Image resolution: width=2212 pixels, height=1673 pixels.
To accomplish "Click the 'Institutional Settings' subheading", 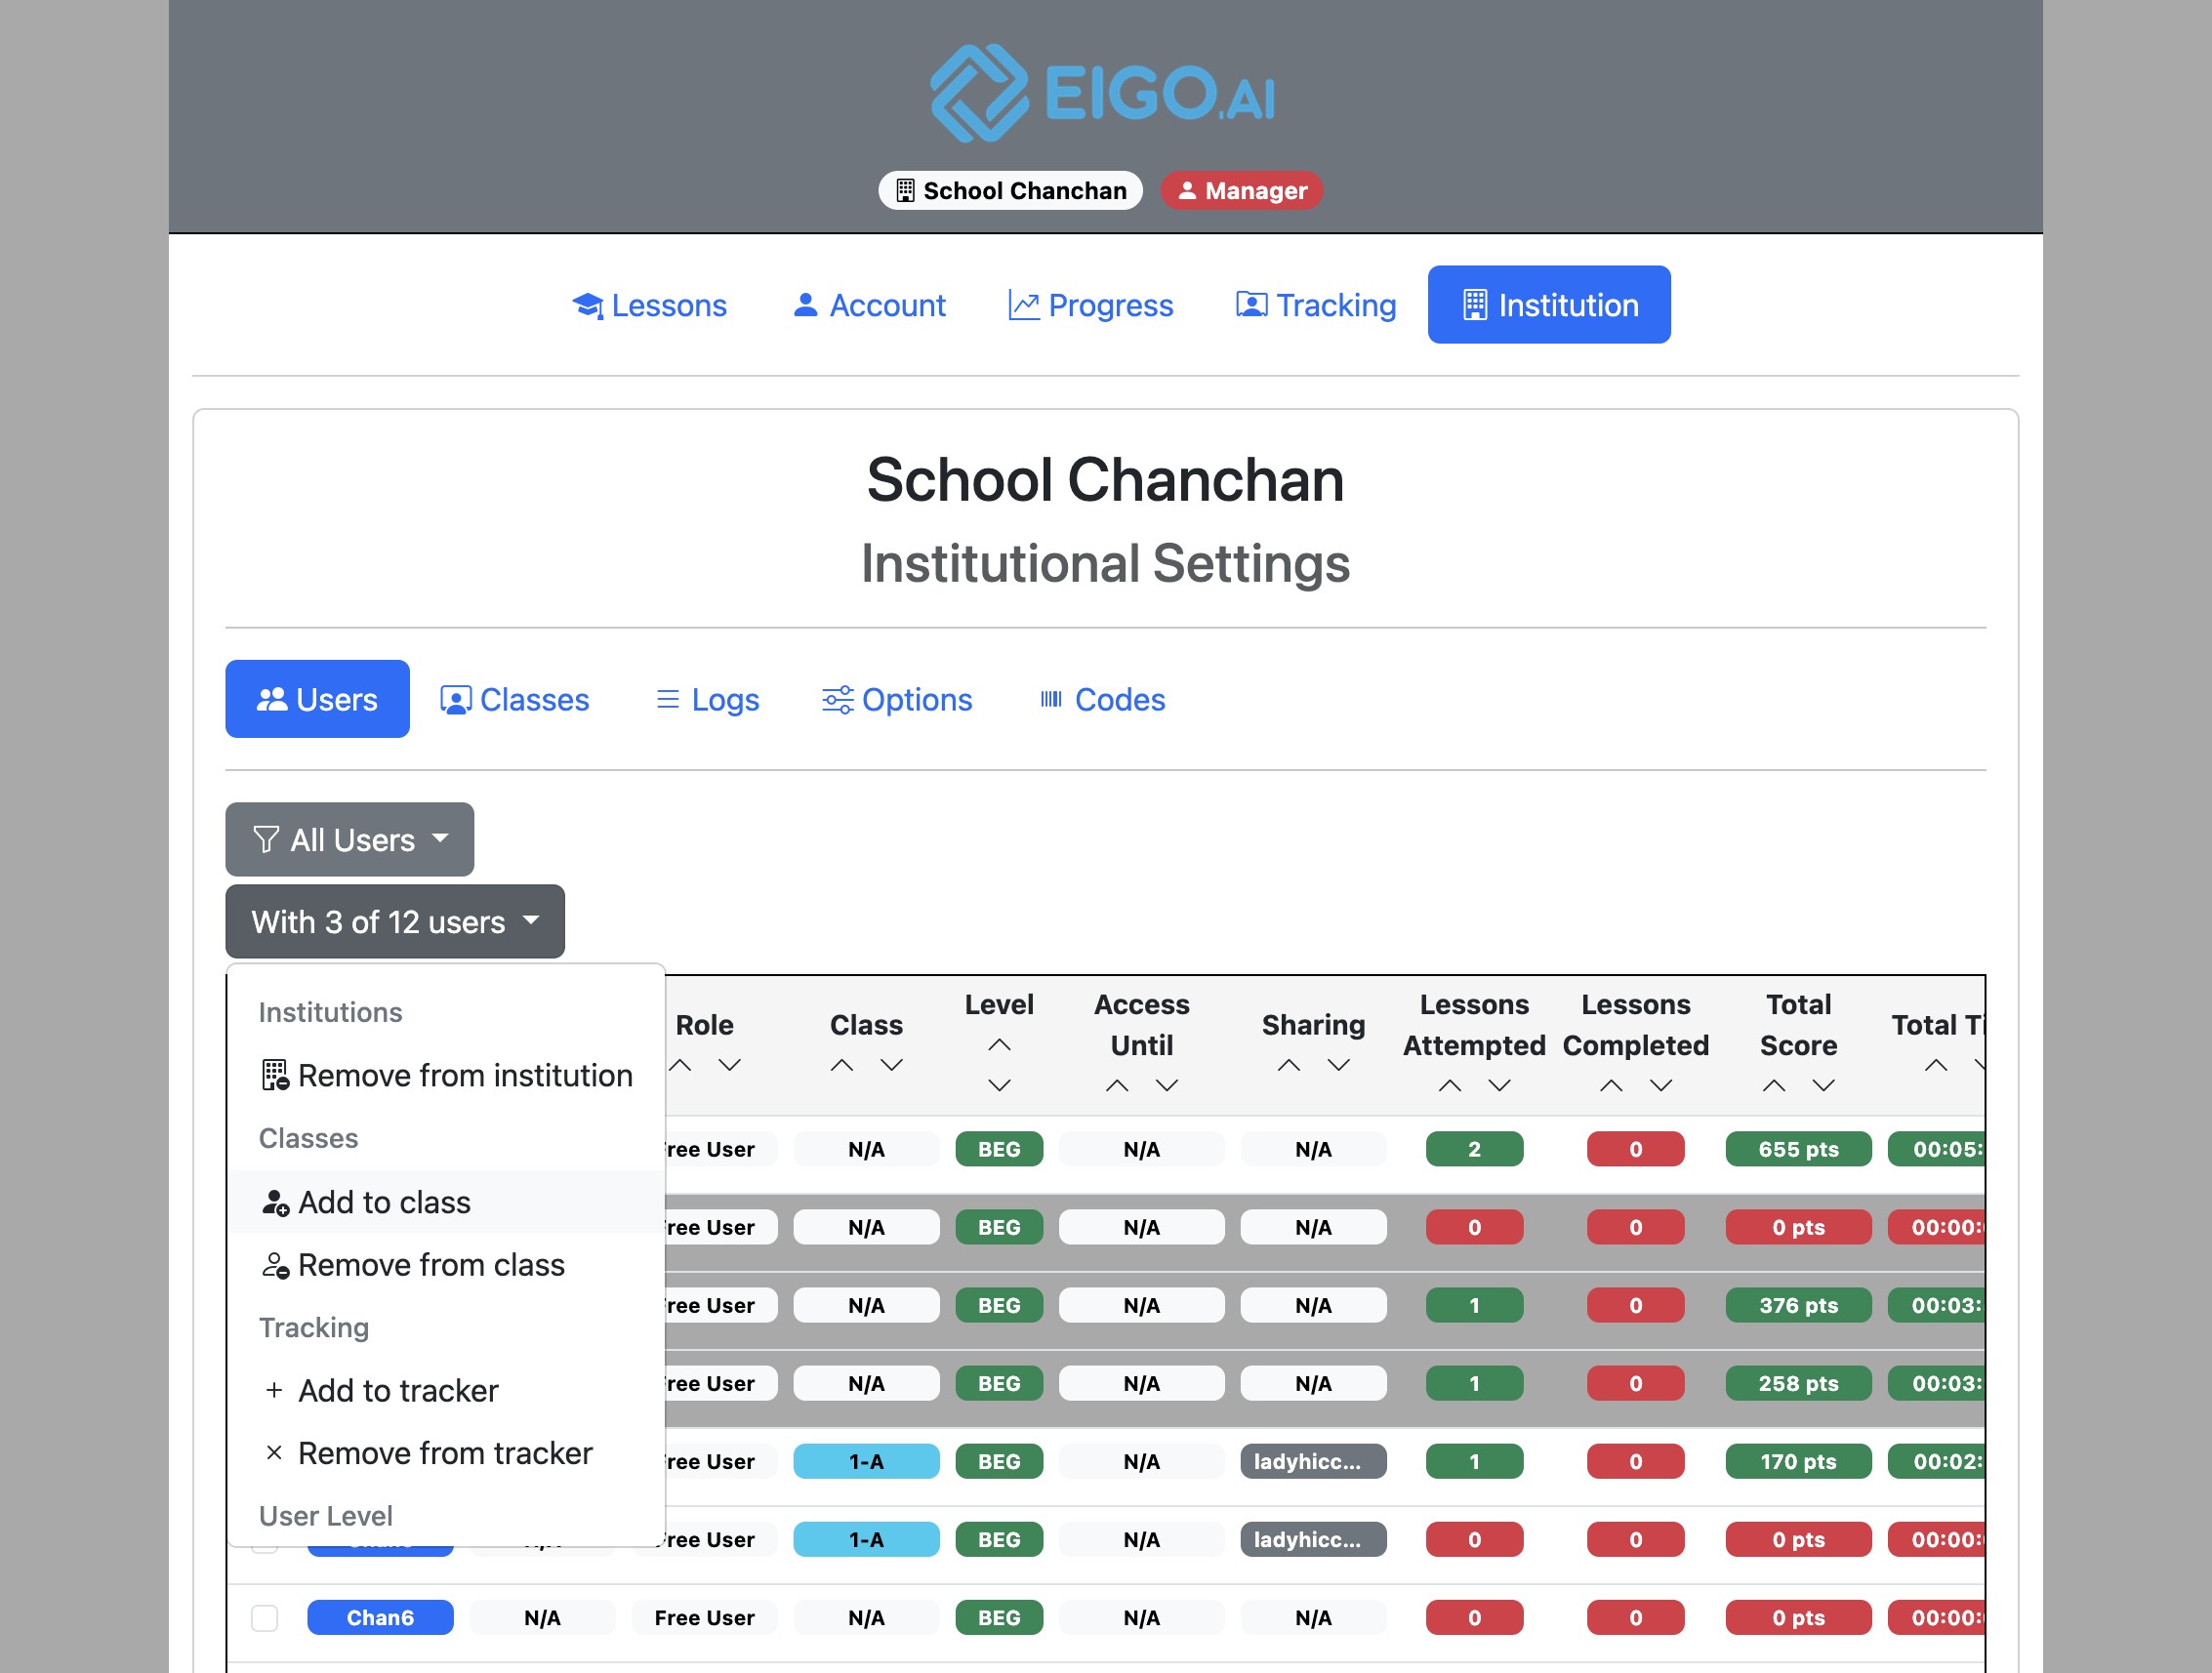I will point(1105,563).
